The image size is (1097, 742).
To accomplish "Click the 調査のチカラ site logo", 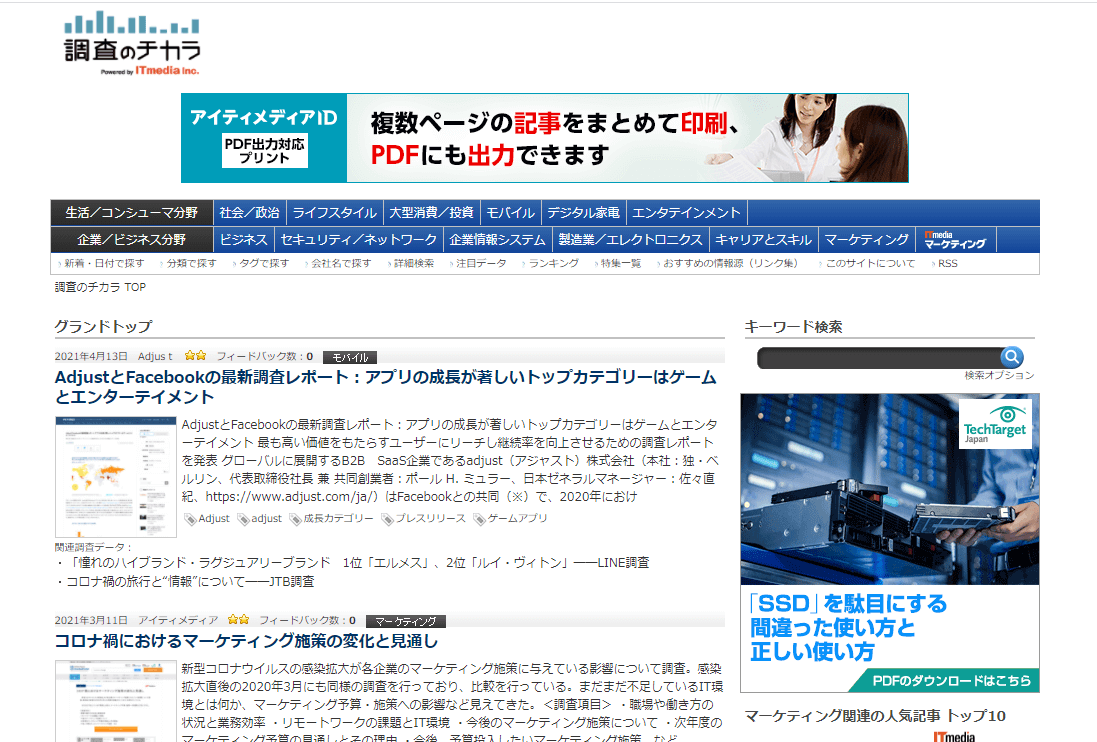I will tap(132, 43).
